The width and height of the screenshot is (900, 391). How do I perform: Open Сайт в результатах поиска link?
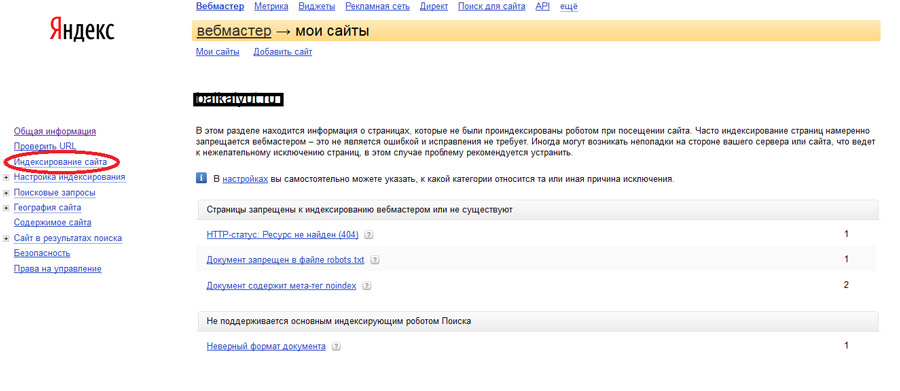click(x=68, y=238)
